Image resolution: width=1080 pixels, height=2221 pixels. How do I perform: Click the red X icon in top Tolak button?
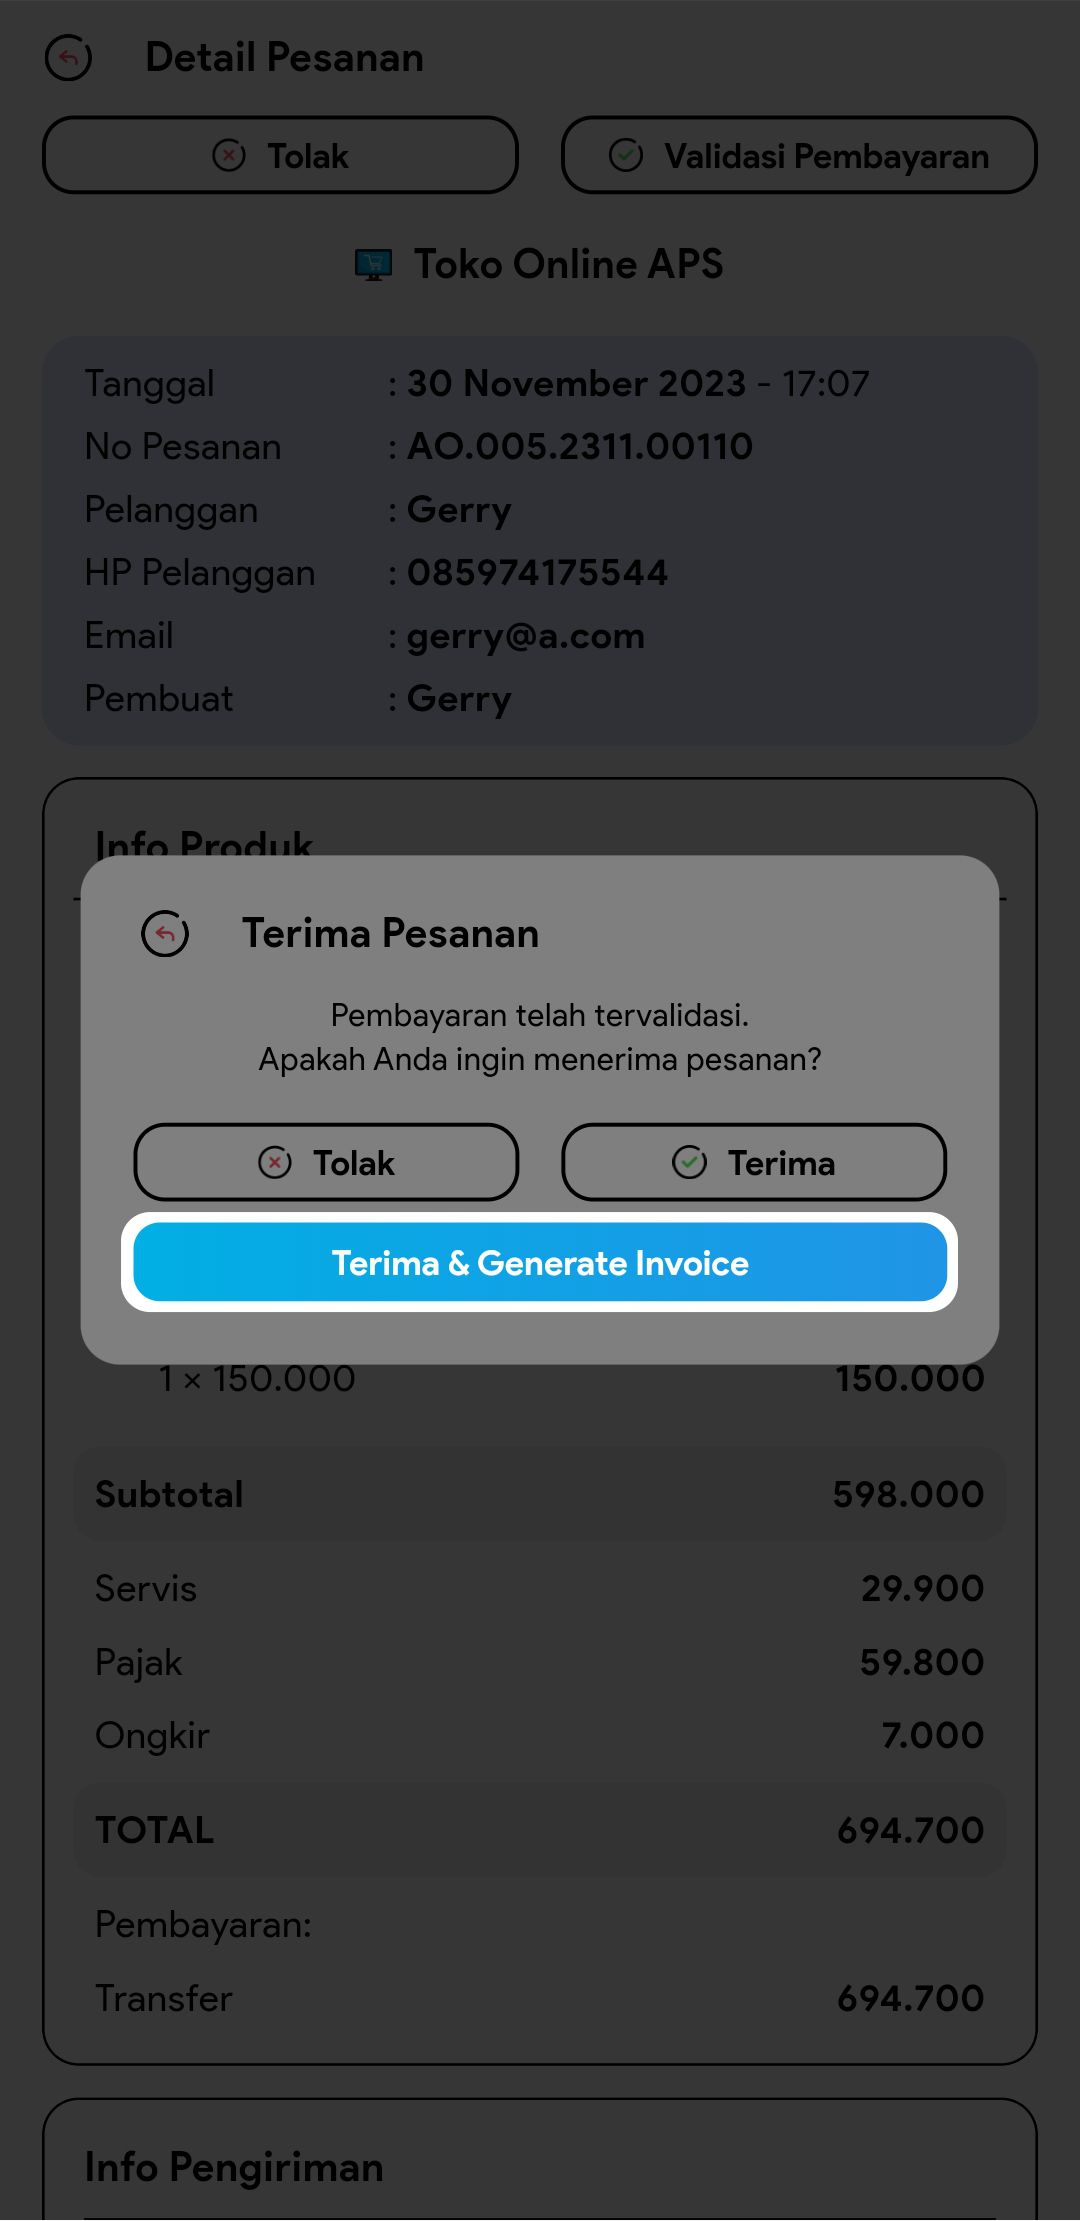coord(229,156)
